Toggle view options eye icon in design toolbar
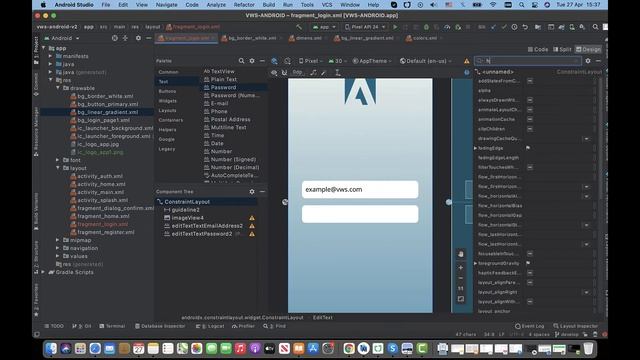Screen dimensions: 640x360 [x=274, y=73]
